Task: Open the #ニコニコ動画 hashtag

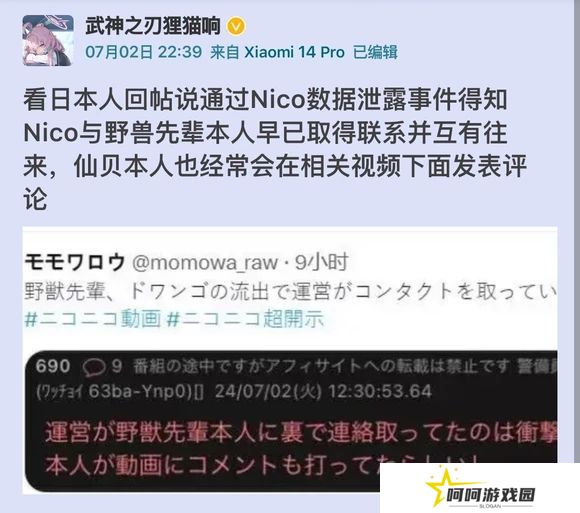Action: (x=93, y=319)
